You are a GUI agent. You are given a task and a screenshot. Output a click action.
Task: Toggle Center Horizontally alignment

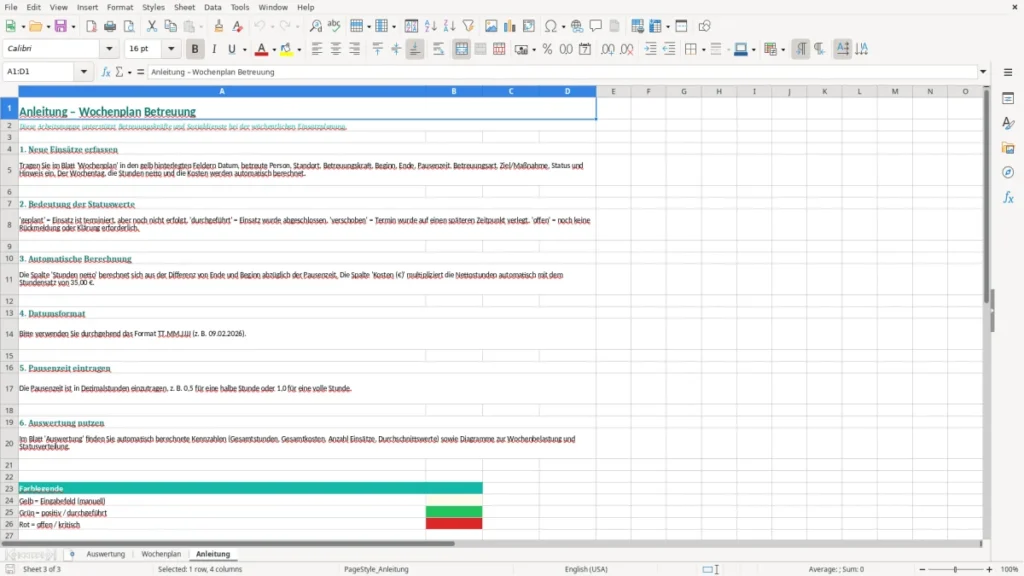click(x=336, y=49)
